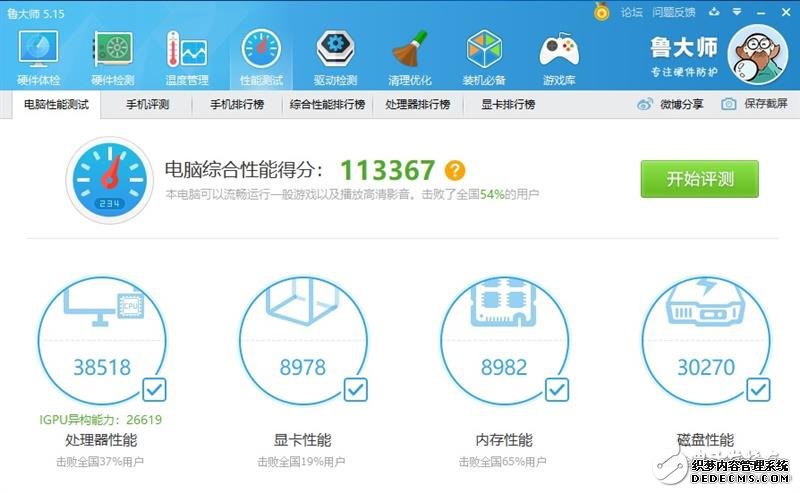Click the 处理器性能 label

click(x=101, y=440)
